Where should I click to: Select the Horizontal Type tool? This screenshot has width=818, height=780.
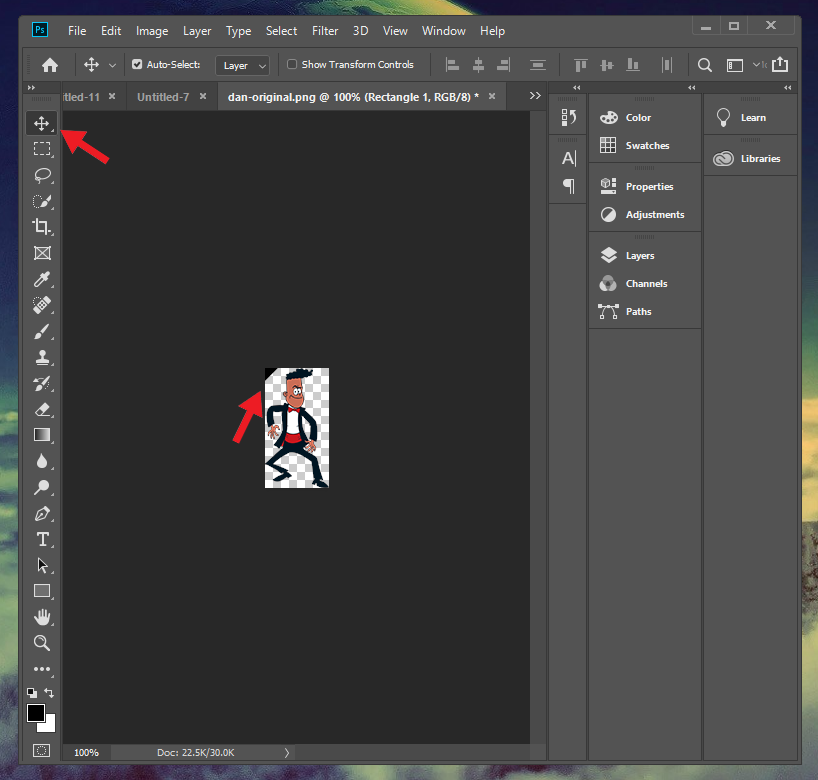click(x=42, y=539)
